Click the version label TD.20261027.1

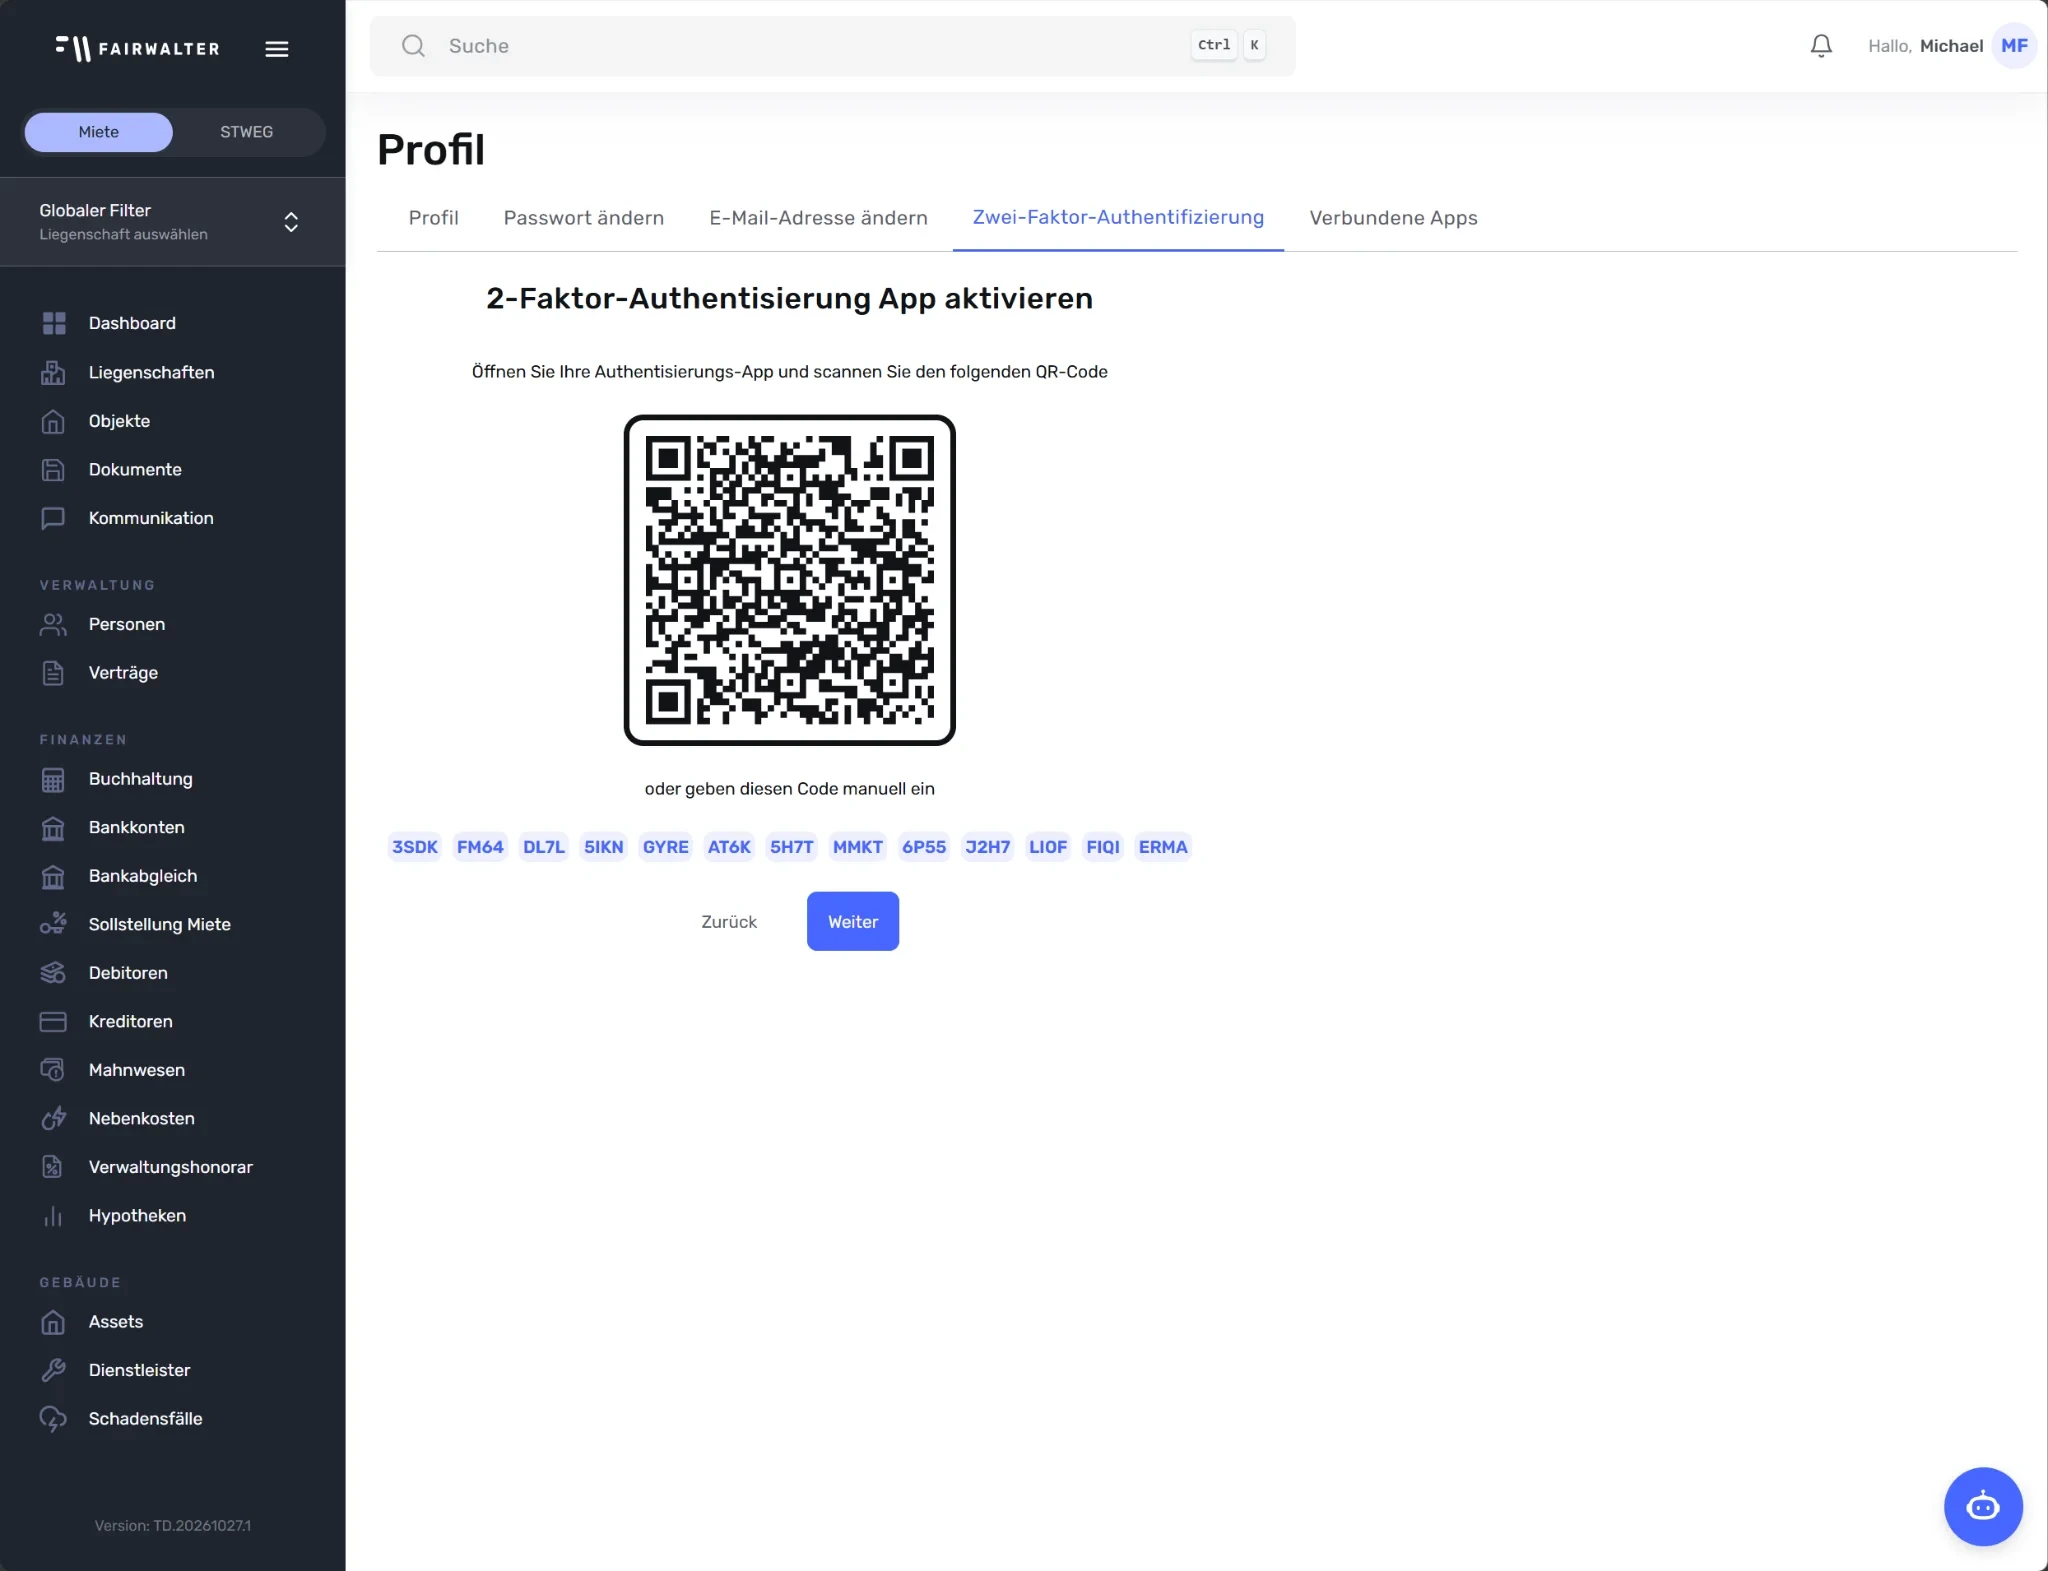173,1526
